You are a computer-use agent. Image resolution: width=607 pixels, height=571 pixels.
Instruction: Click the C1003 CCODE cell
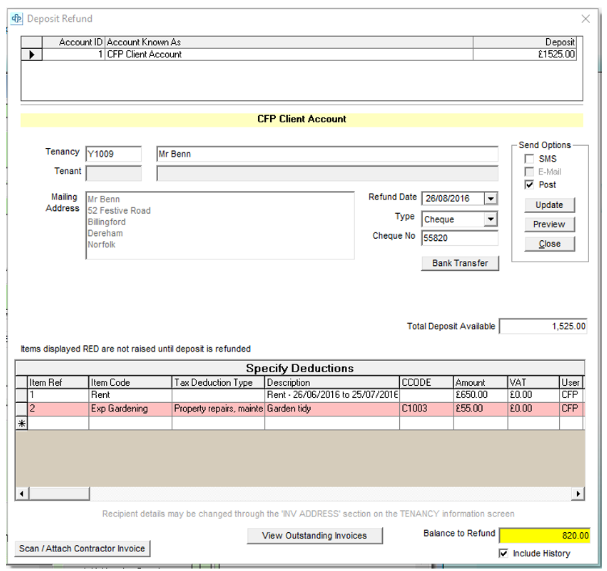click(426, 409)
